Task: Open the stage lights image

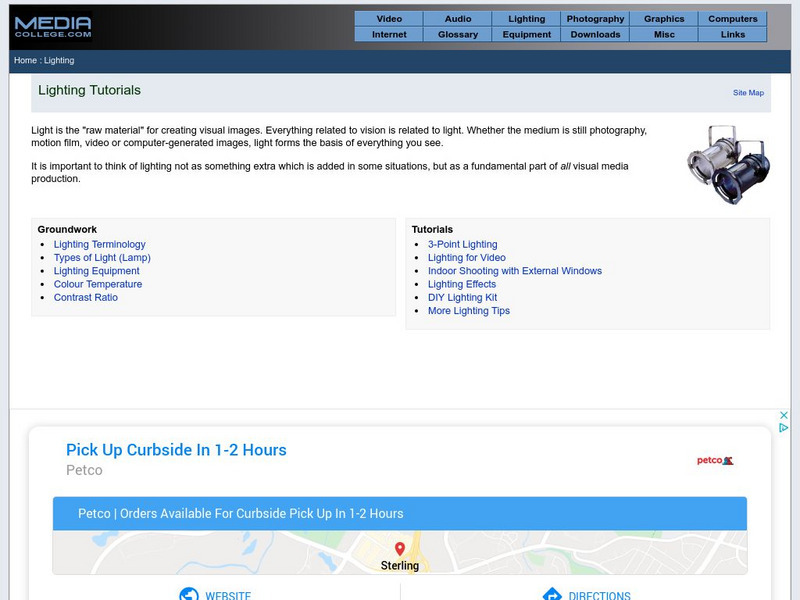Action: (729, 165)
